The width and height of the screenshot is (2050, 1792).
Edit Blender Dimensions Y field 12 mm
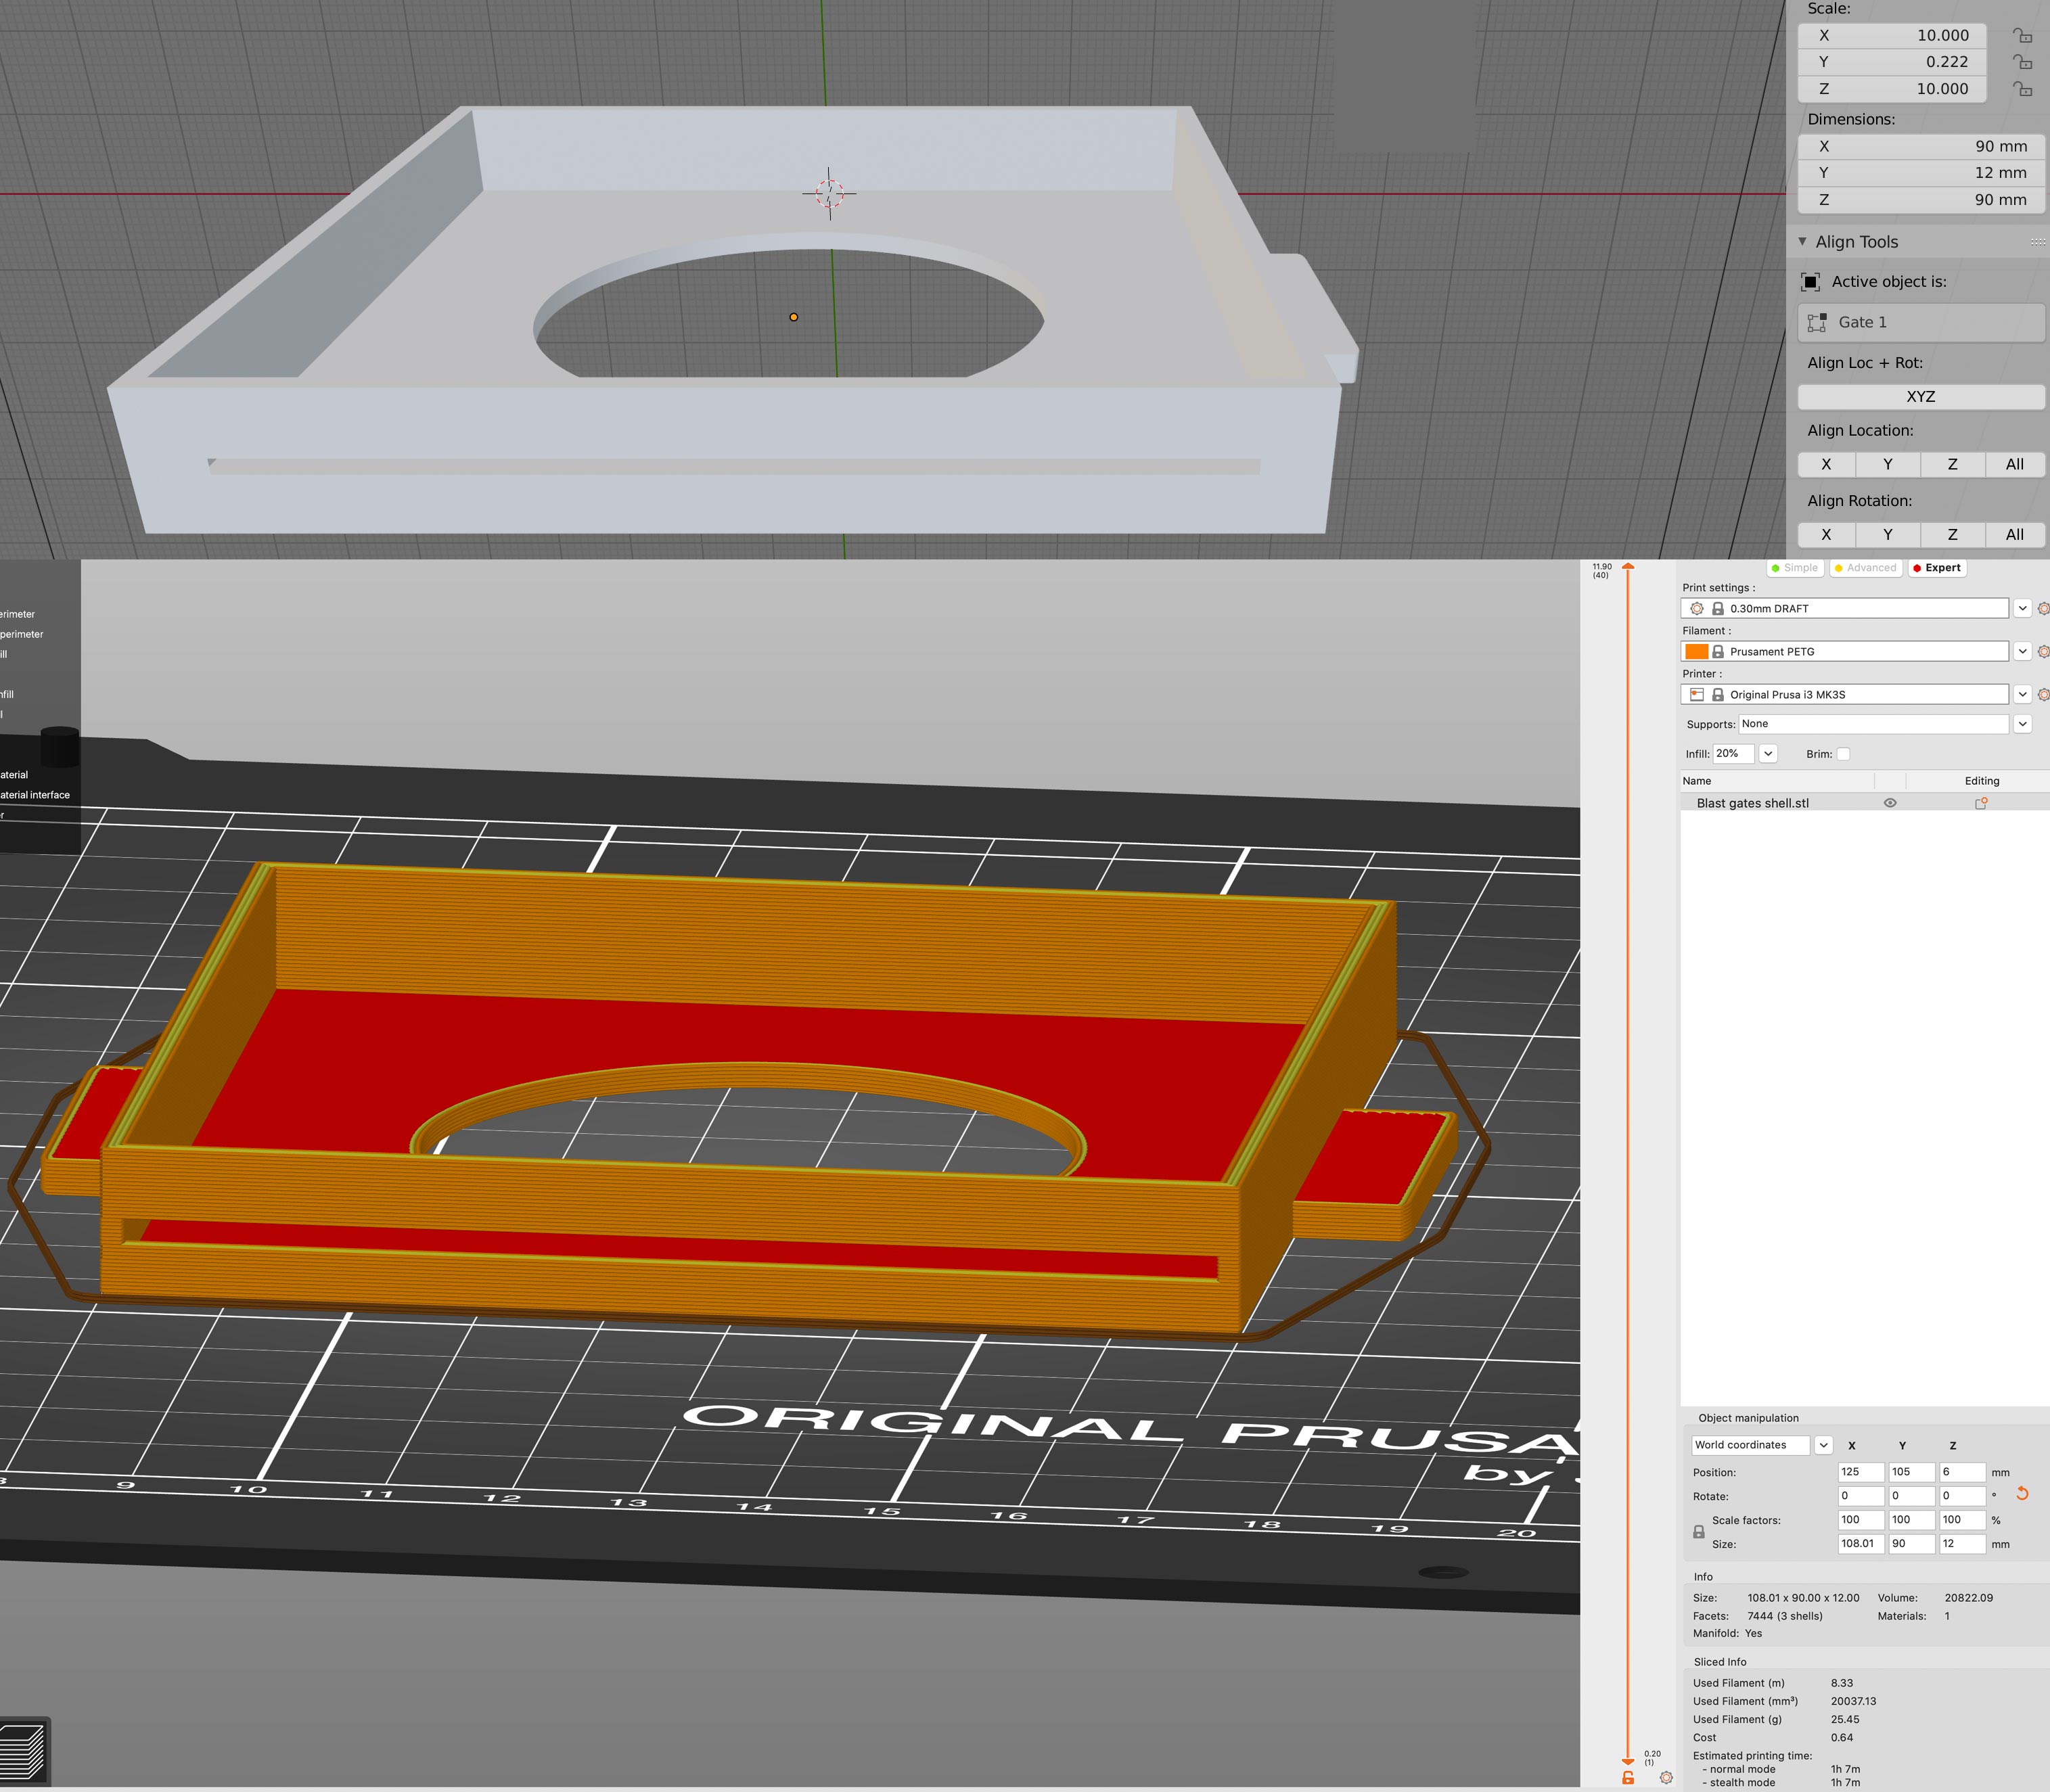[x=1920, y=173]
